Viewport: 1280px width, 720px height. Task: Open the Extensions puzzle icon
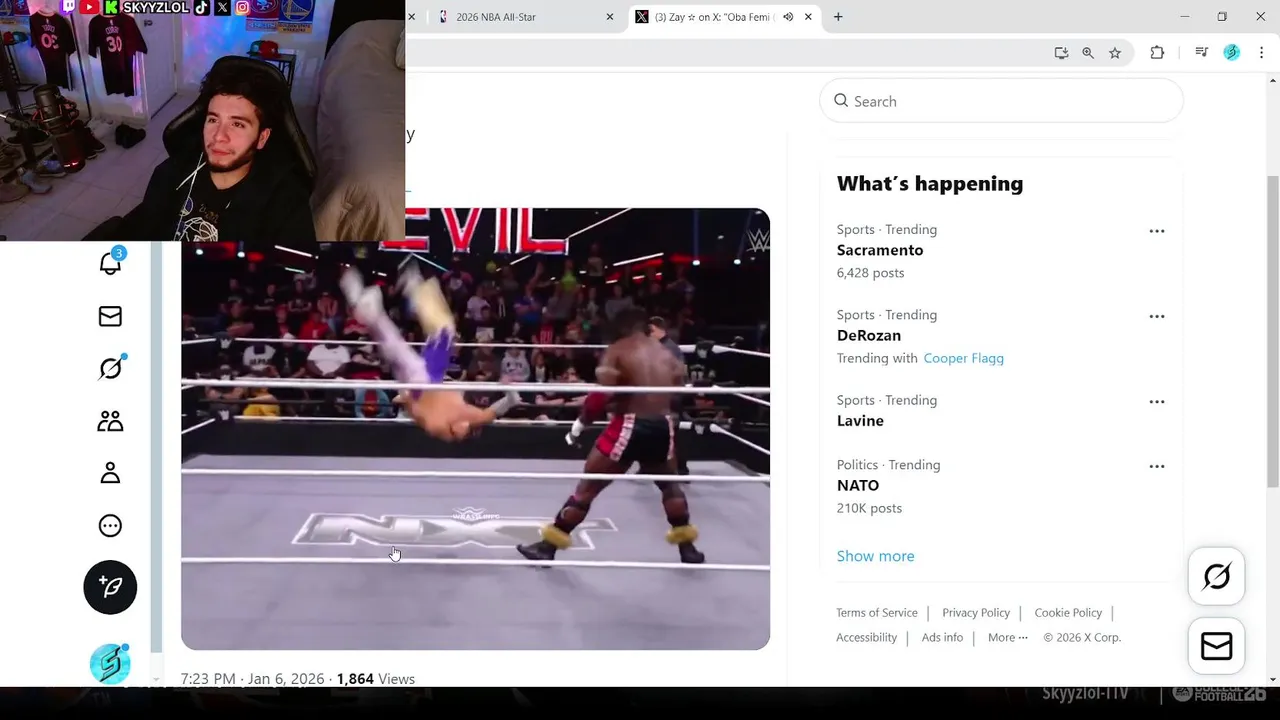click(x=1157, y=53)
